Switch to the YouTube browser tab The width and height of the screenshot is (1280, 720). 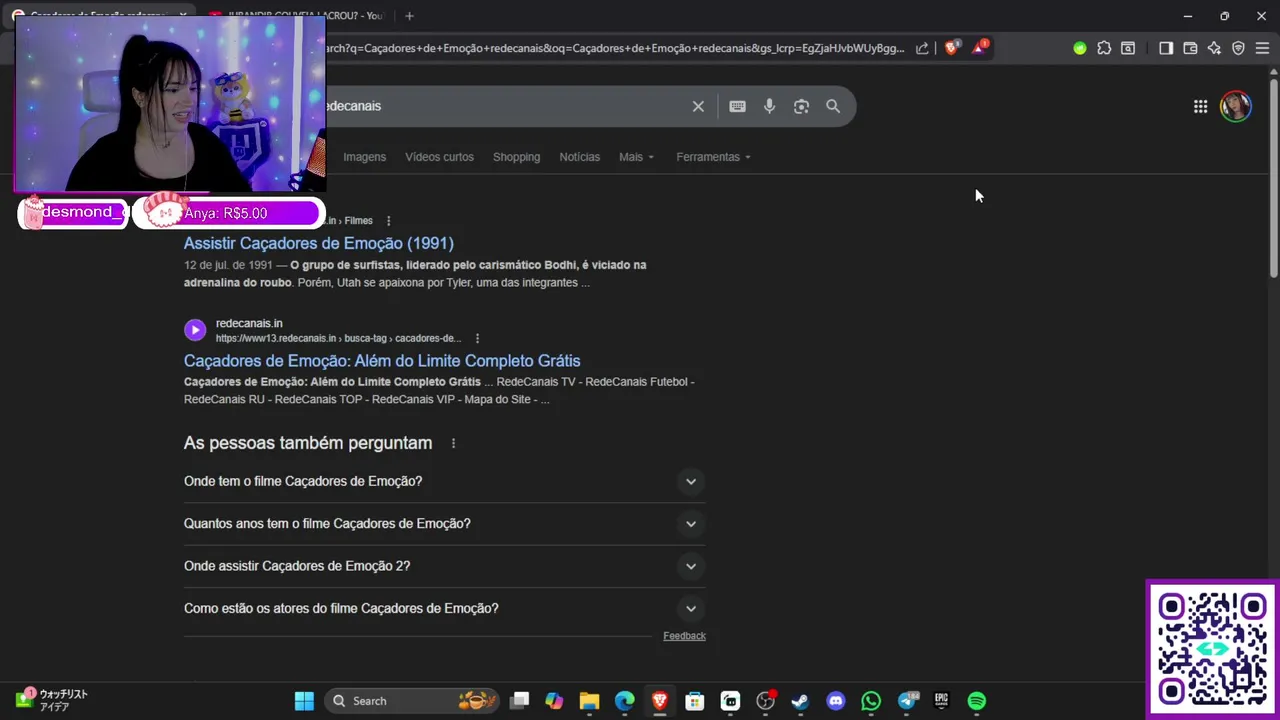pos(296,16)
